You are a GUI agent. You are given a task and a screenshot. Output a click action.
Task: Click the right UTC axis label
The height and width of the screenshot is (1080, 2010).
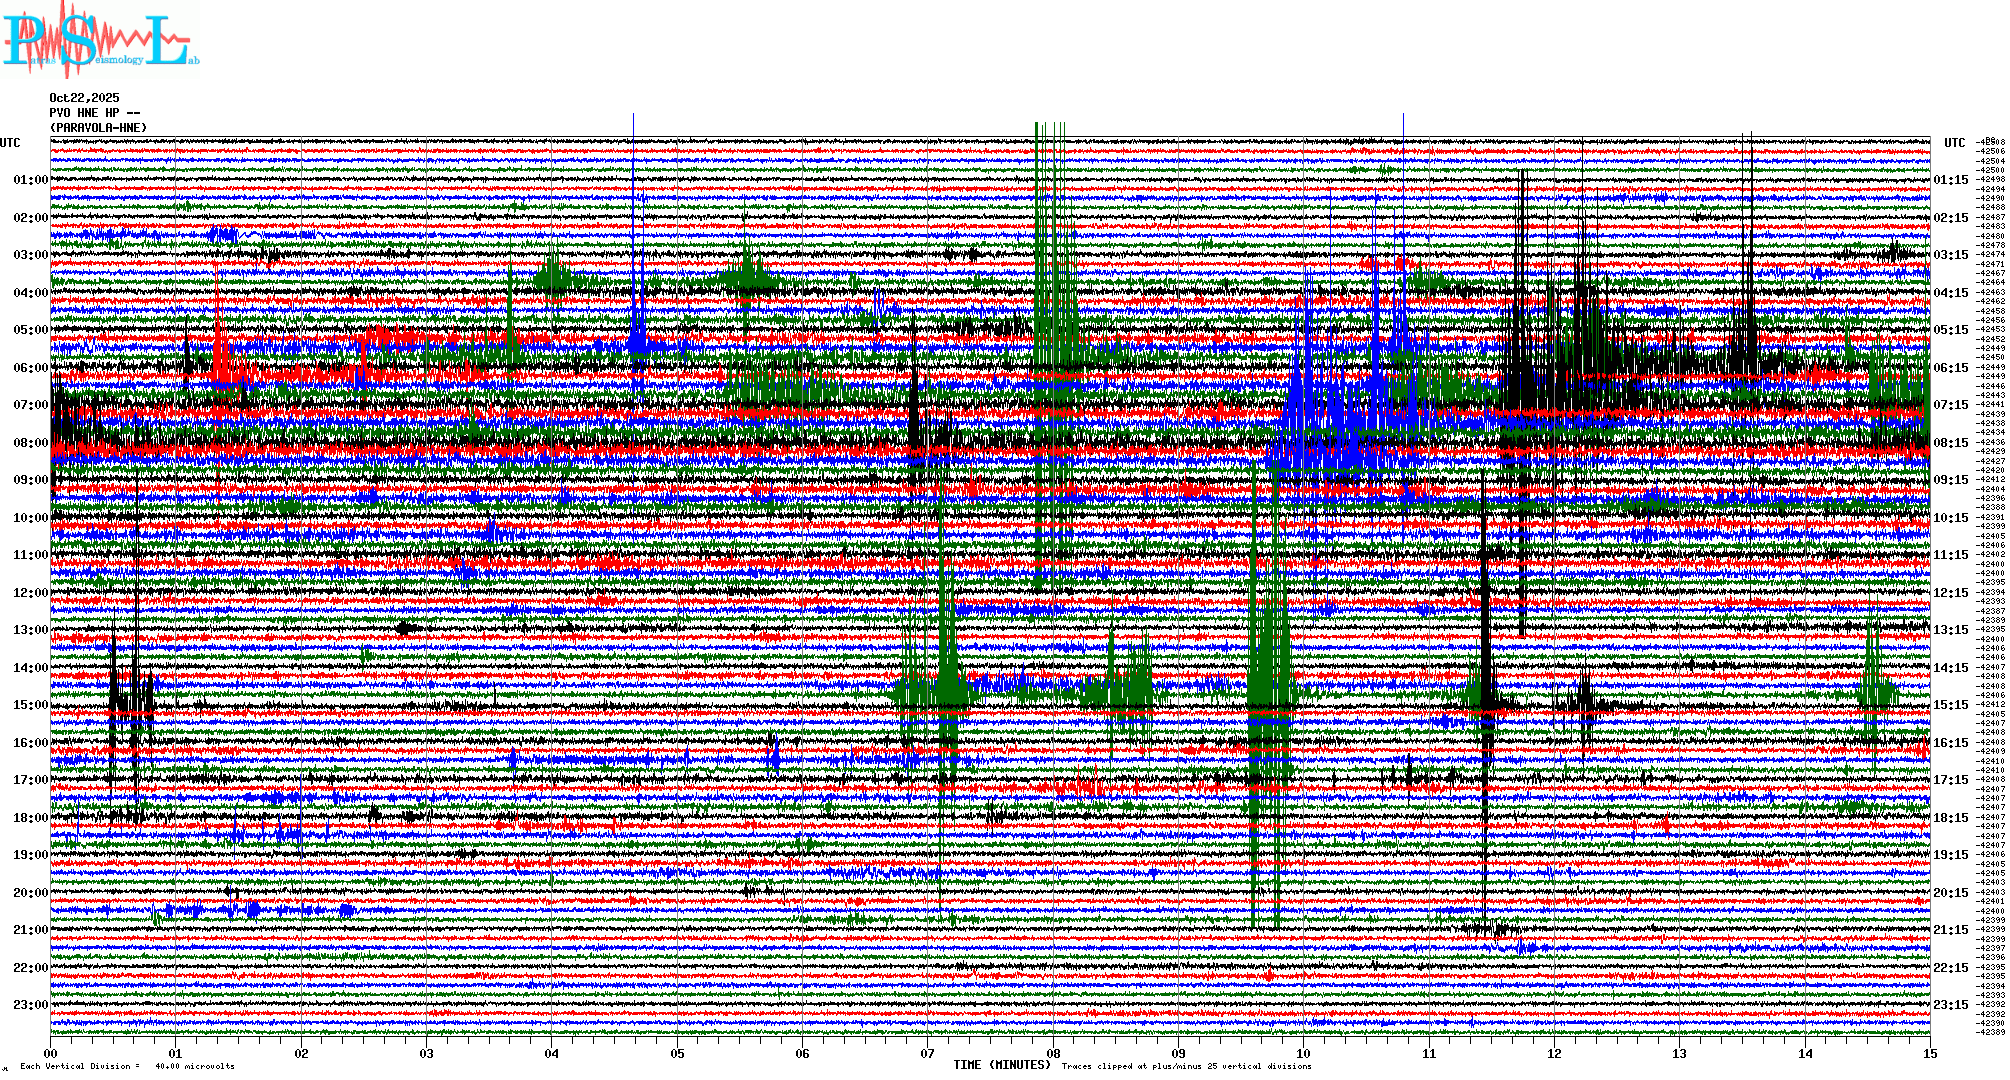[1954, 143]
